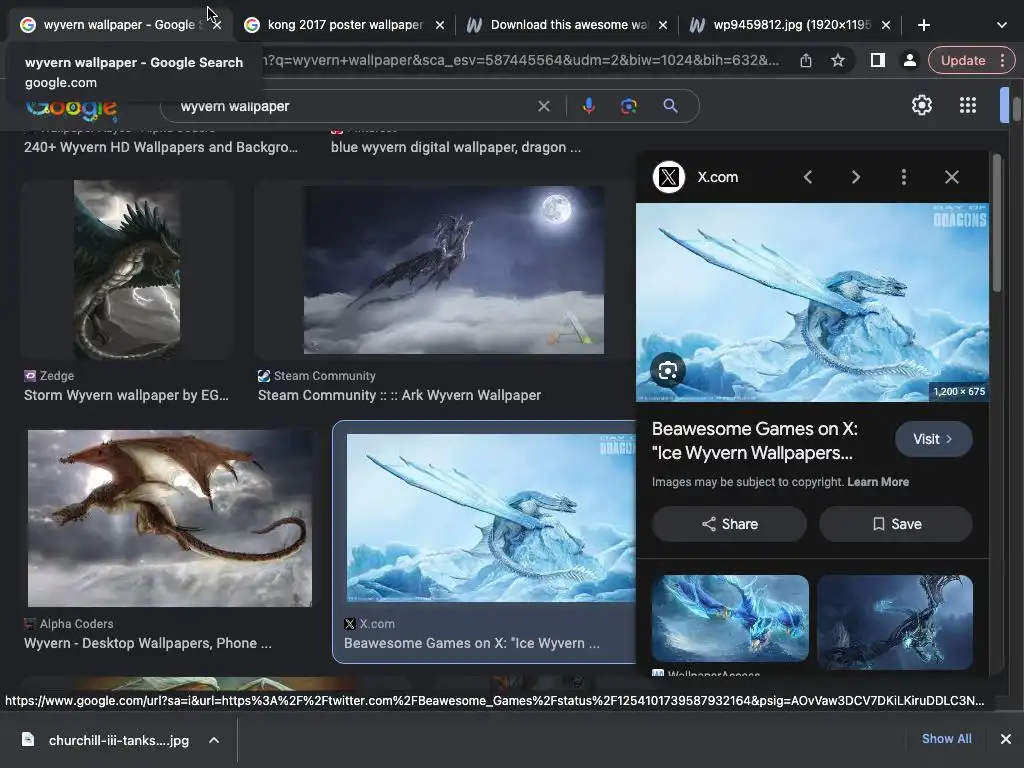
Task: Close the kong 2017 poster wallpaper tab
Action: point(440,25)
